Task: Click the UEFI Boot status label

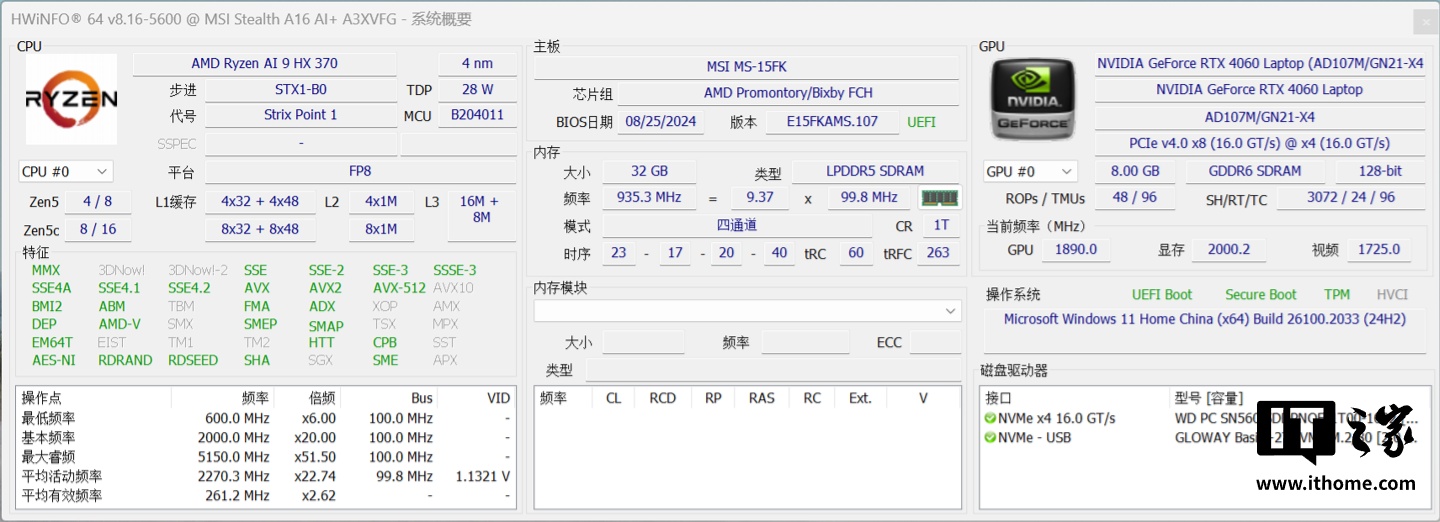Action: pyautogui.click(x=1161, y=295)
